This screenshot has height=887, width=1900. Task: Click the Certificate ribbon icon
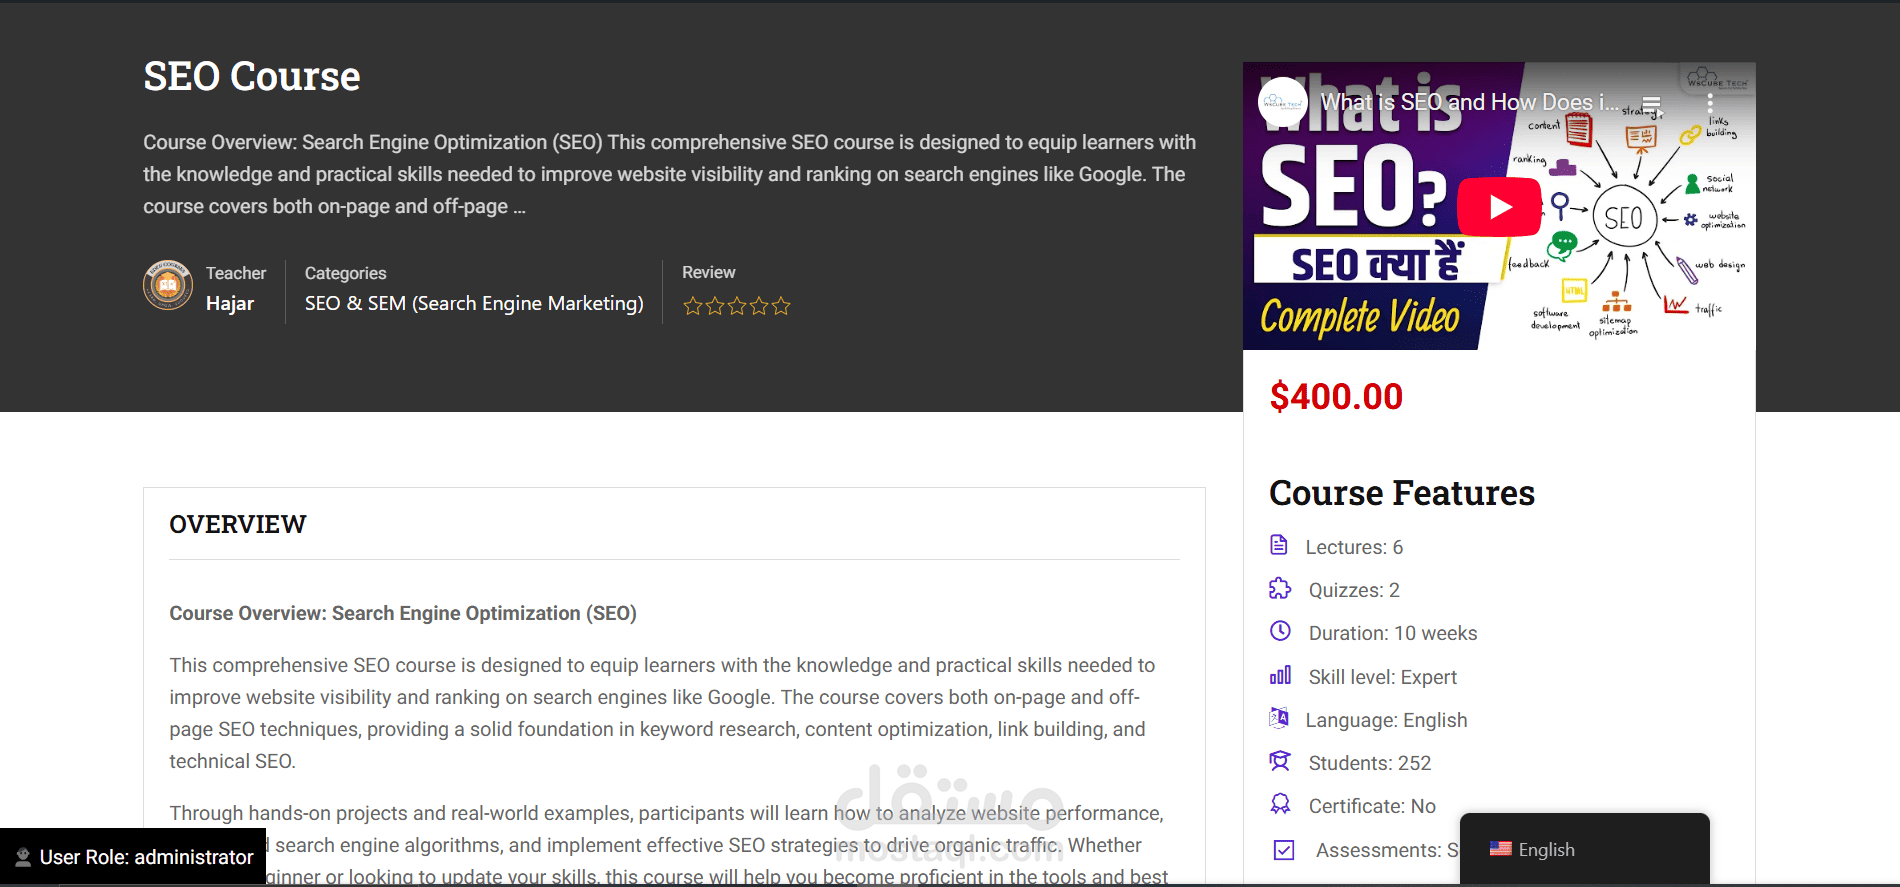click(1280, 804)
